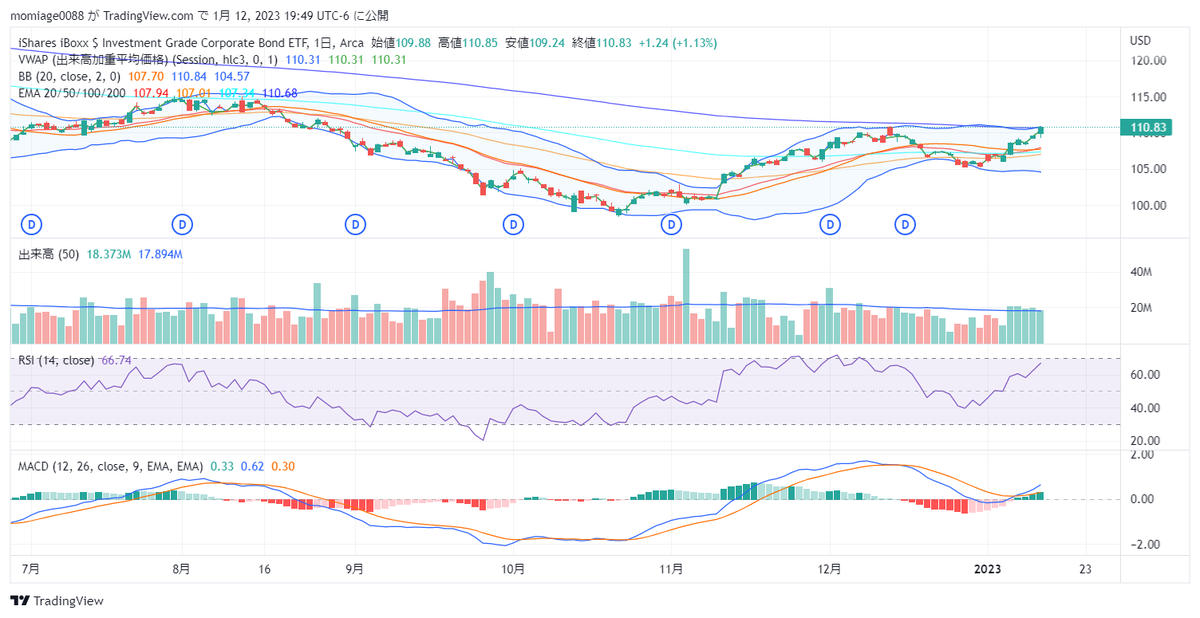Click the dividend D marker near 8月
The width and height of the screenshot is (1200, 618).
pyautogui.click(x=182, y=224)
